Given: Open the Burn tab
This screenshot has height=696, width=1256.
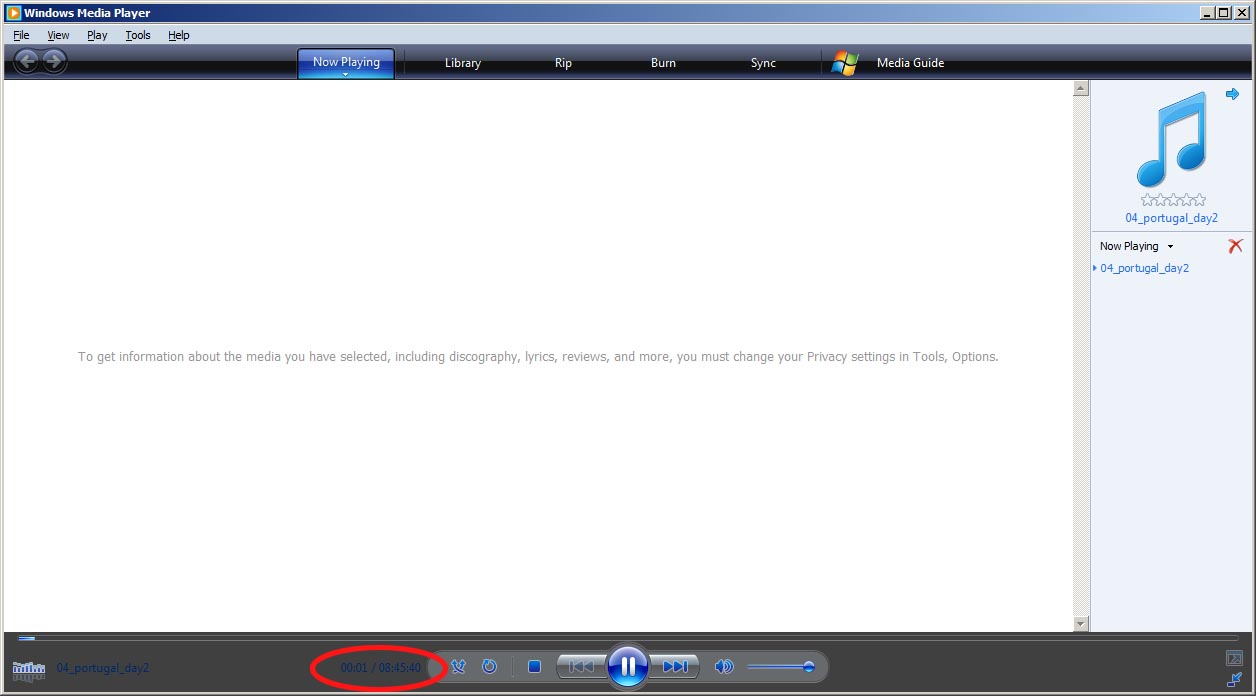Looking at the screenshot, I should pyautogui.click(x=663, y=63).
